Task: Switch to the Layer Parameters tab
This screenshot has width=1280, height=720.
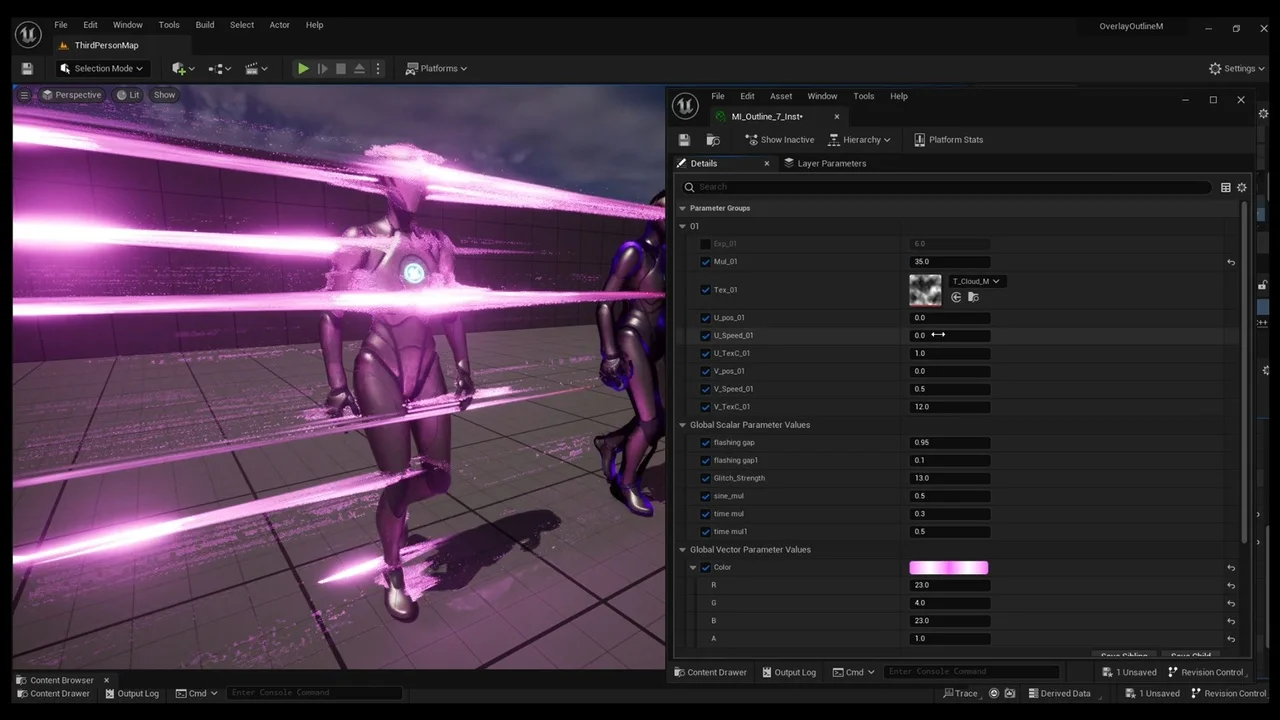Action: [x=830, y=163]
